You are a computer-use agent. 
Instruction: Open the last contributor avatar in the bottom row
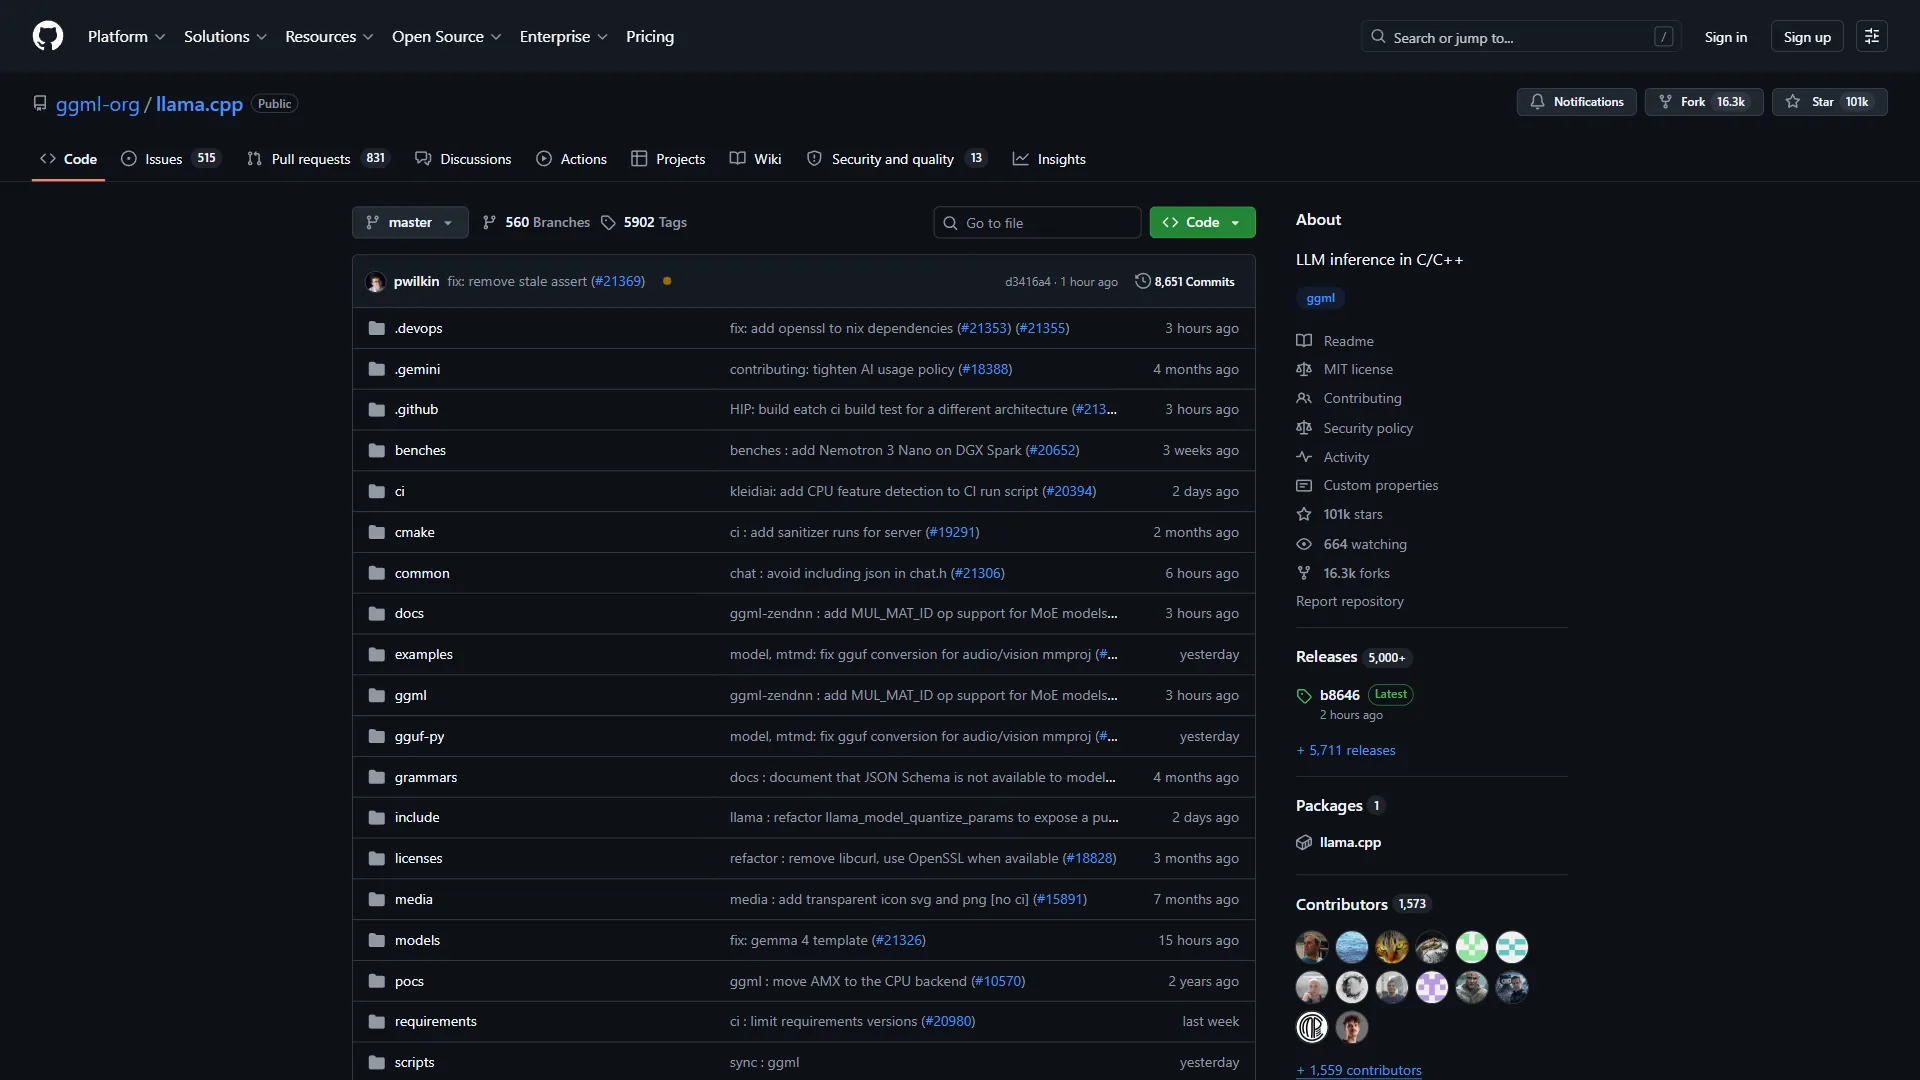coord(1352,1027)
